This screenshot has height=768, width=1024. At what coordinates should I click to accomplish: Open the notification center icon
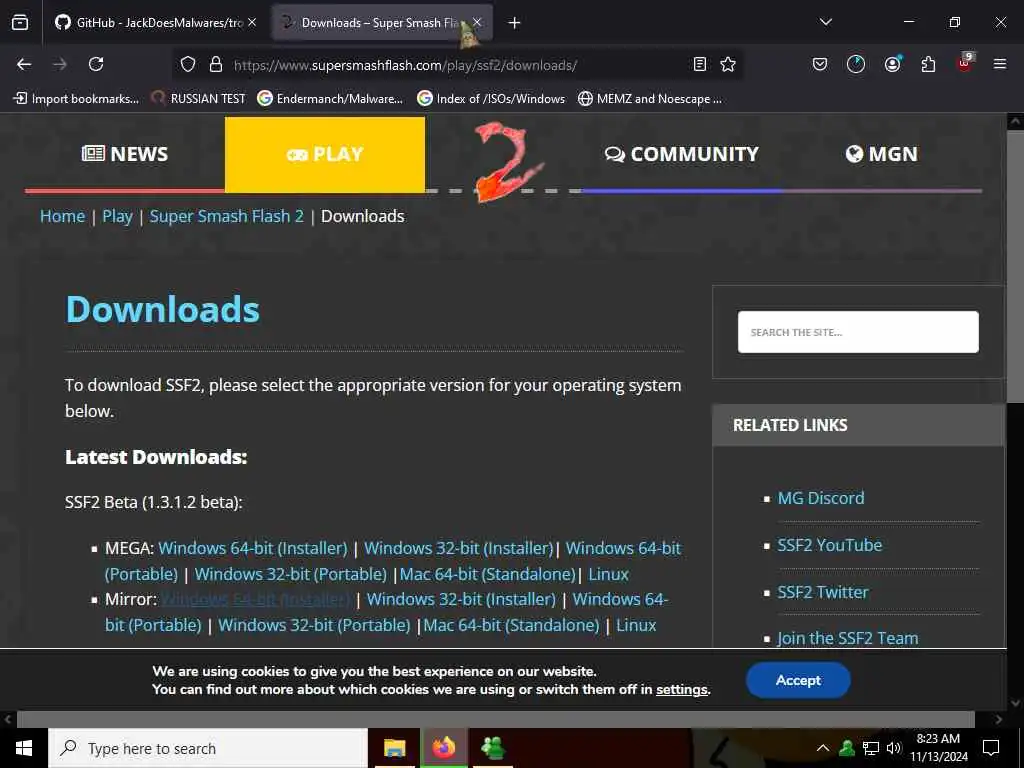pyautogui.click(x=991, y=748)
